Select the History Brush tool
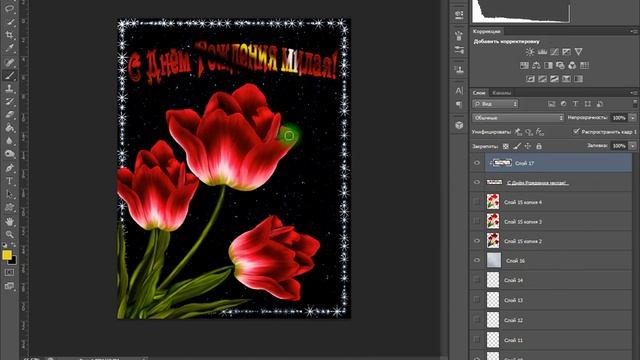This screenshot has height=360, width=640. pos(9,102)
